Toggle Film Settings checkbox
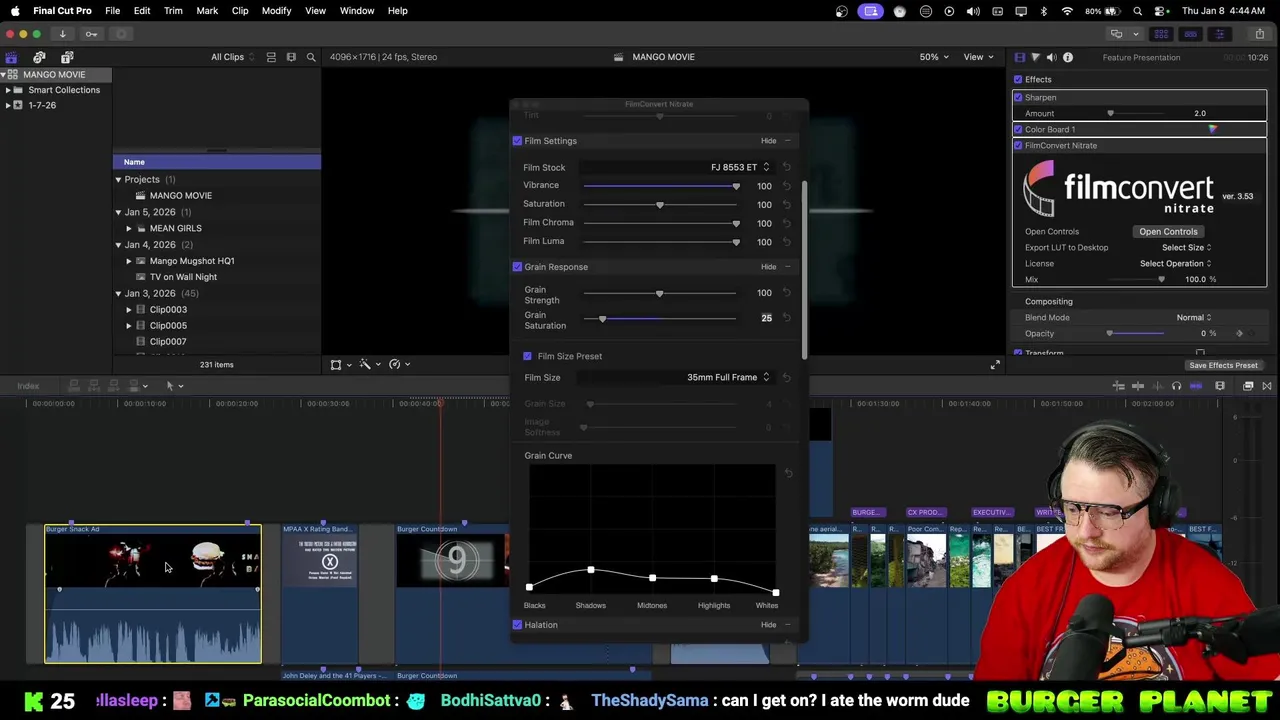Viewport: 1280px width, 720px height. (517, 141)
